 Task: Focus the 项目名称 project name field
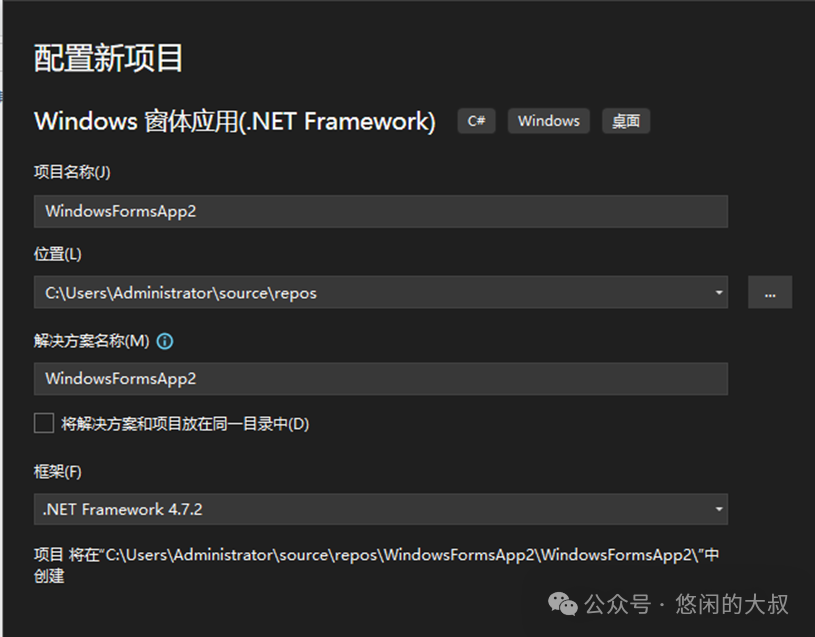(x=380, y=211)
